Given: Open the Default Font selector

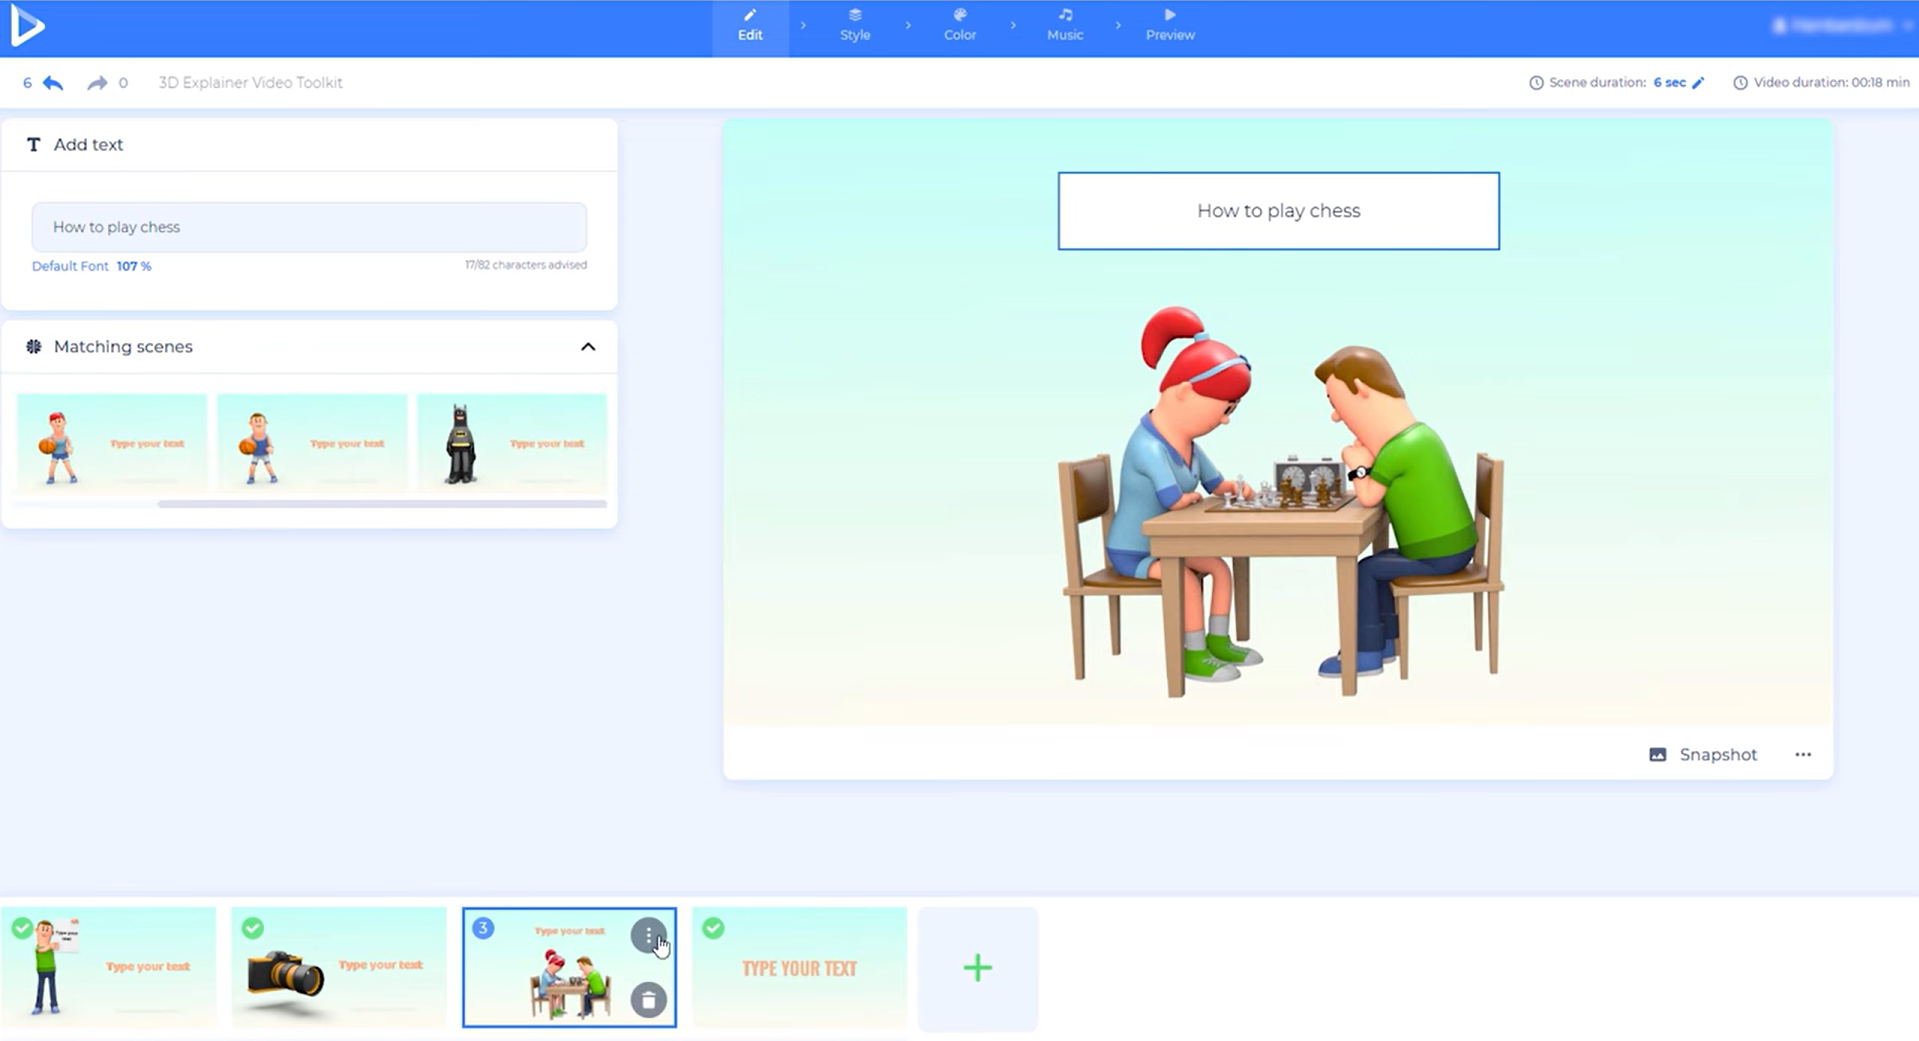Looking at the screenshot, I should tap(69, 266).
